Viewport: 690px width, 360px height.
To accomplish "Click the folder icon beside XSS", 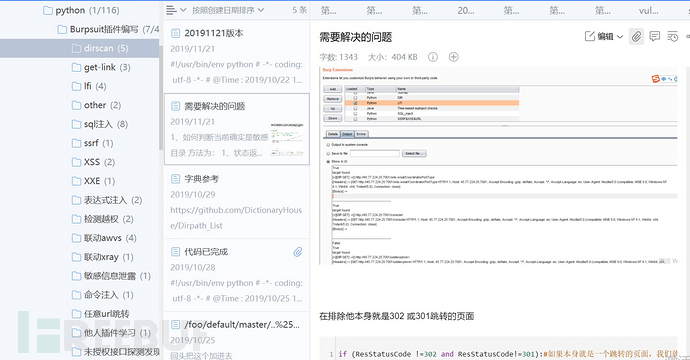I will (76, 162).
